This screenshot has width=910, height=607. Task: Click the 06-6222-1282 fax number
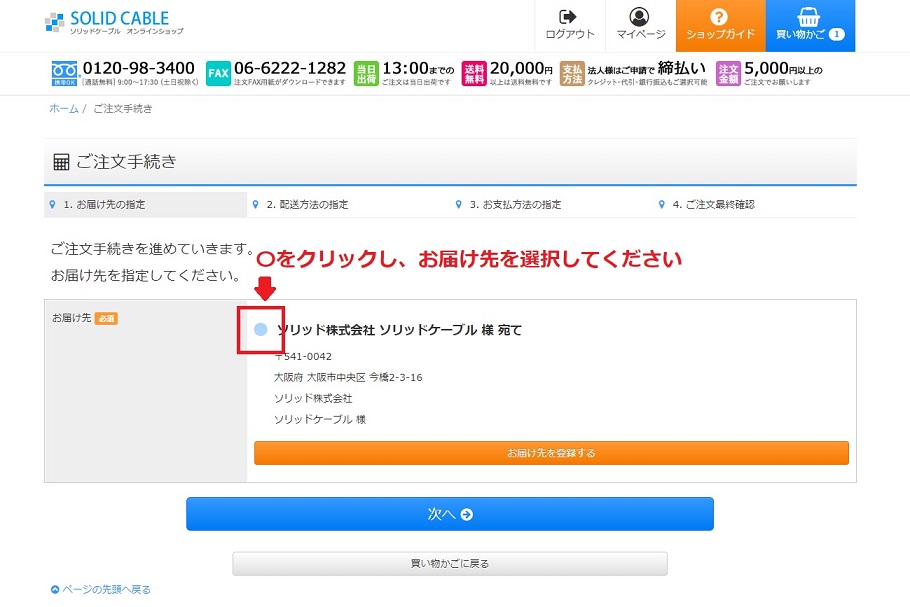[x=290, y=68]
